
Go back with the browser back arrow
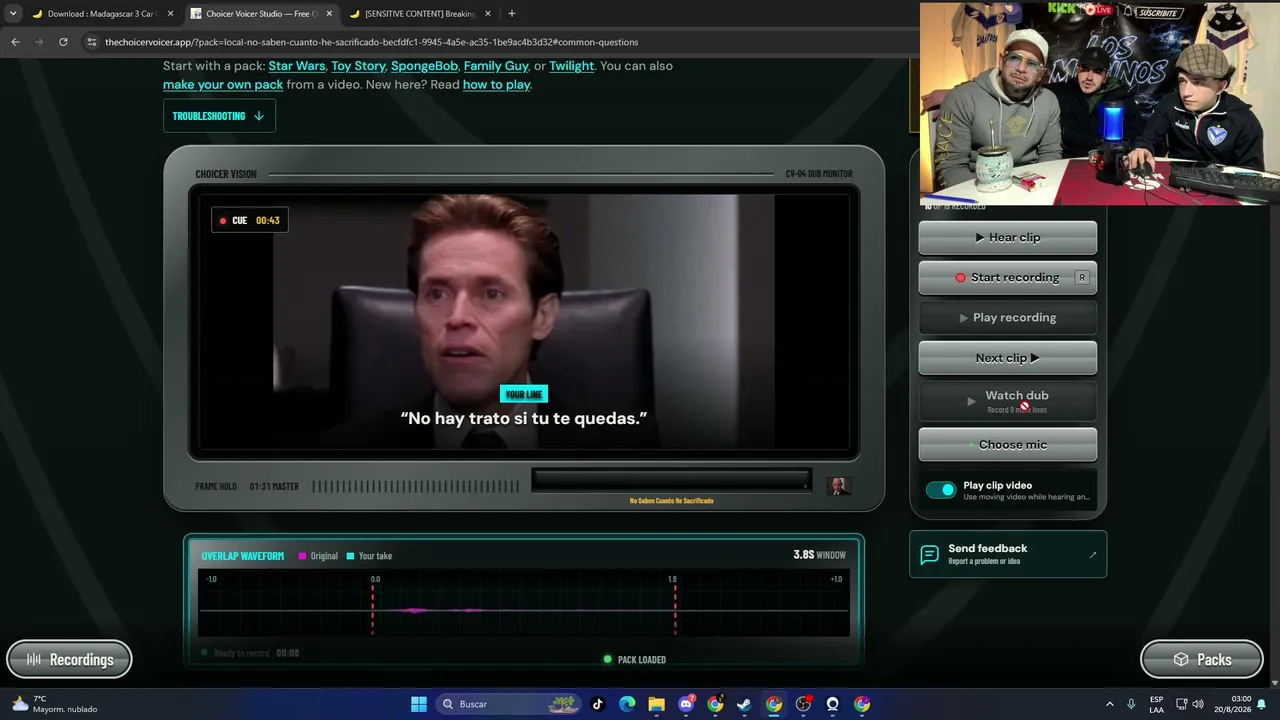15,42
